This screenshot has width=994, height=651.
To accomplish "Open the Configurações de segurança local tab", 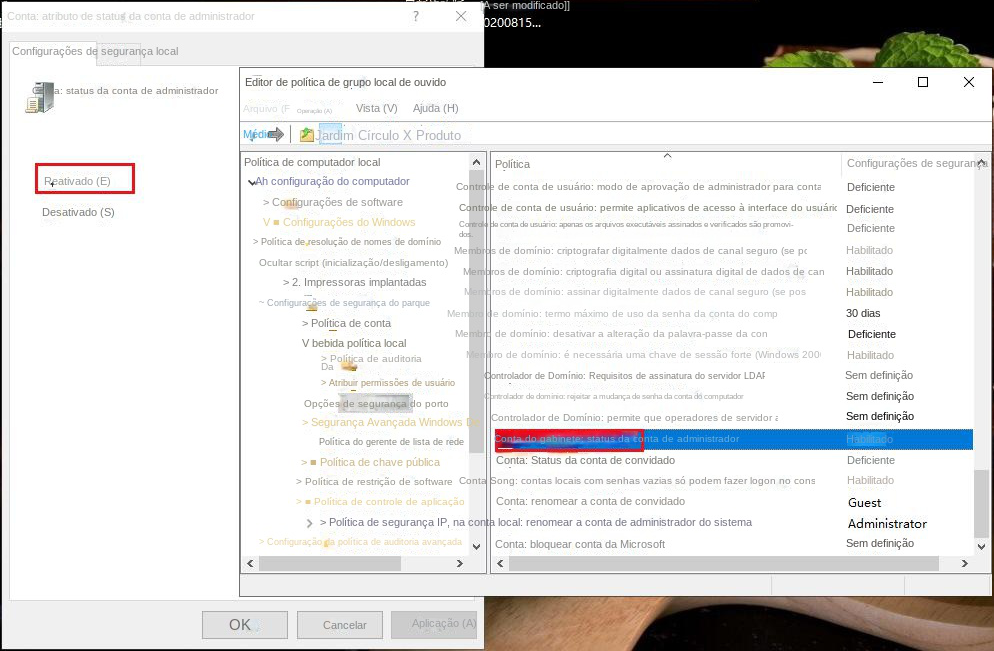I will 95,51.
